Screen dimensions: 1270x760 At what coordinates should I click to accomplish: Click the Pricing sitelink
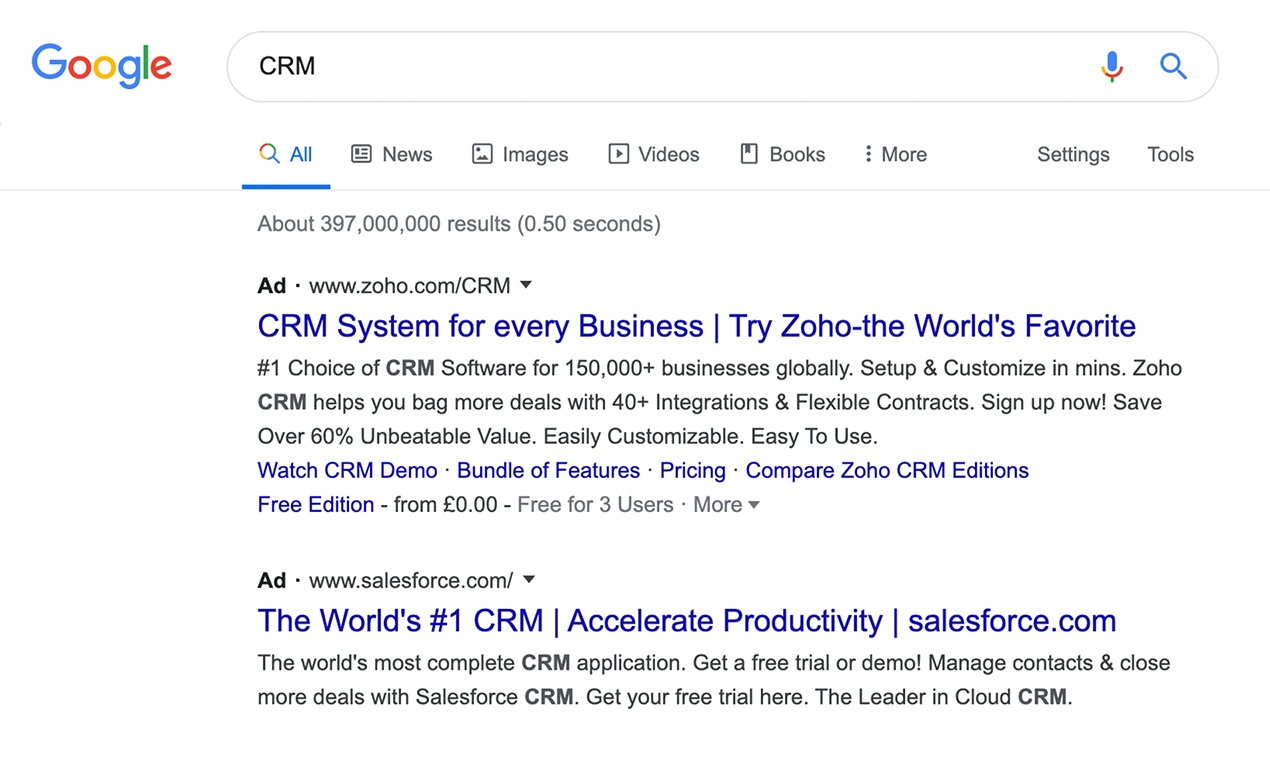pos(692,470)
